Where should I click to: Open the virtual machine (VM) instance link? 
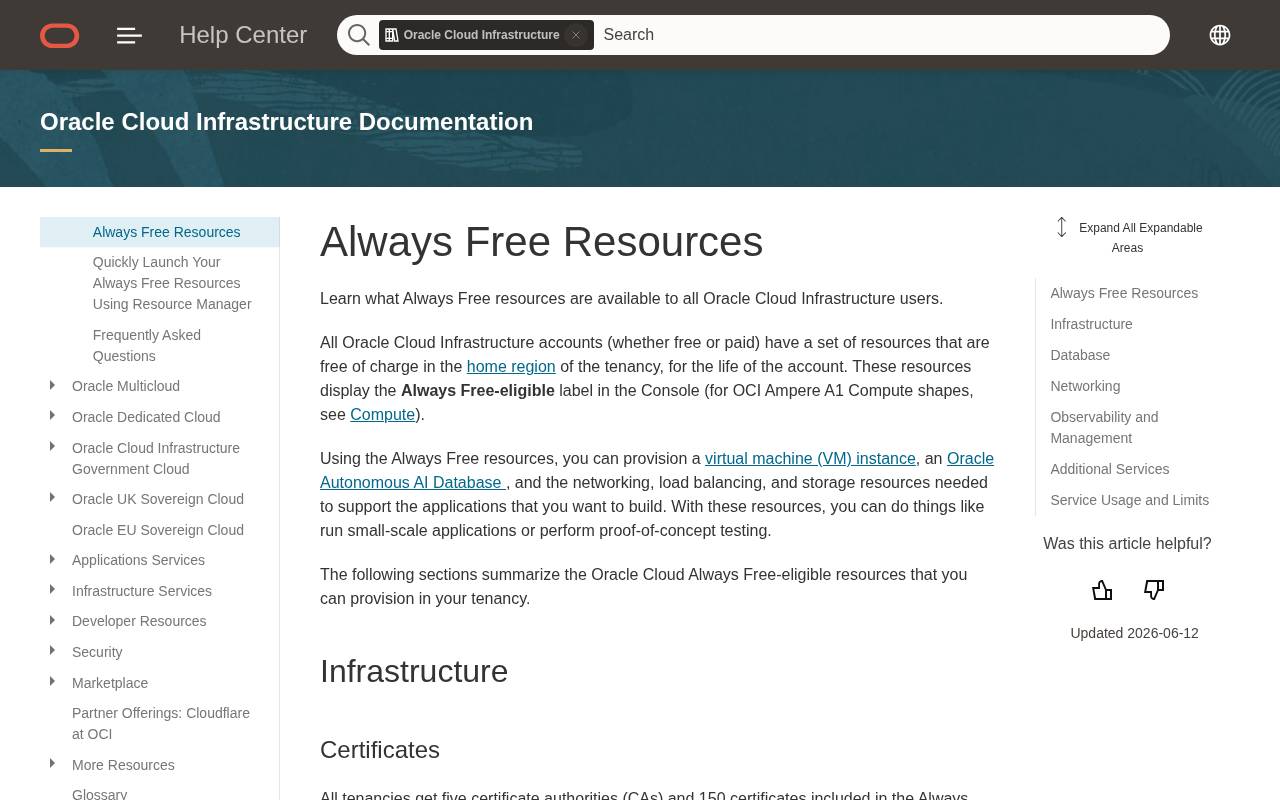pos(810,458)
